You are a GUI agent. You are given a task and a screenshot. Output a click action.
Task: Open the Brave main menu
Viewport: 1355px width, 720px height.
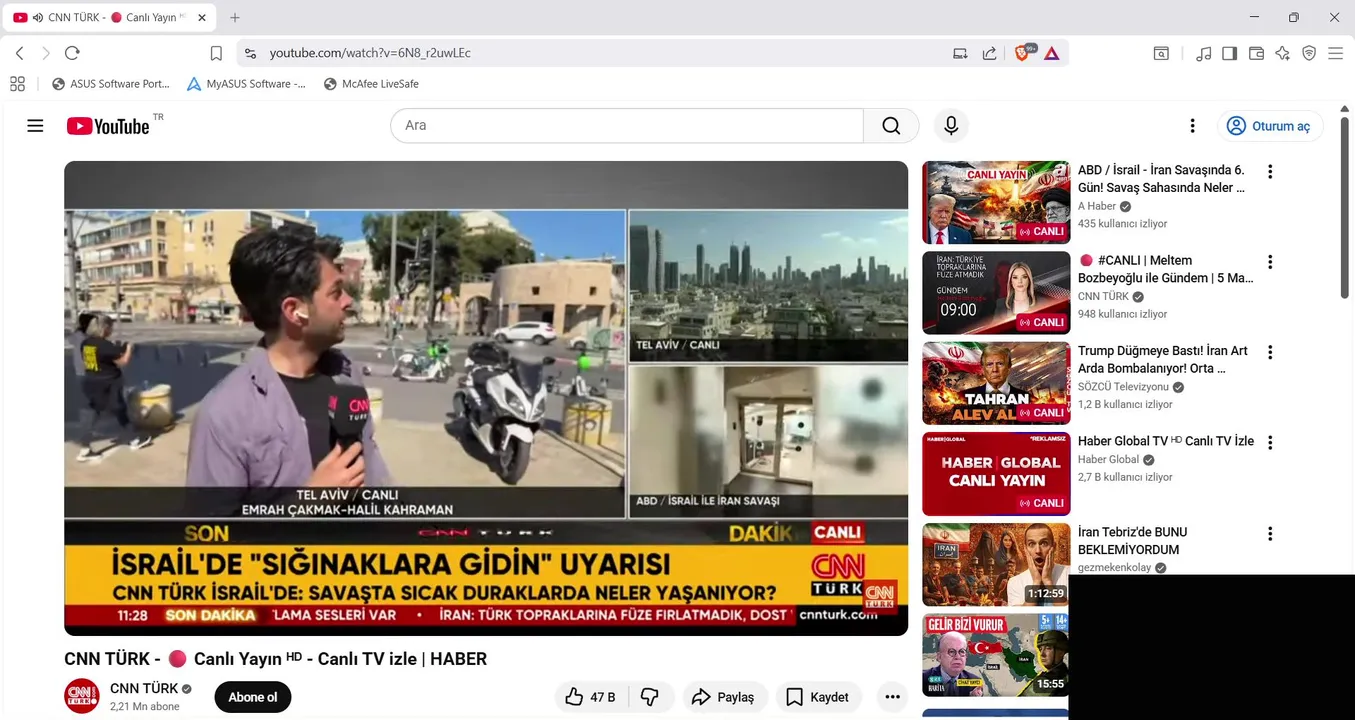(x=1335, y=53)
